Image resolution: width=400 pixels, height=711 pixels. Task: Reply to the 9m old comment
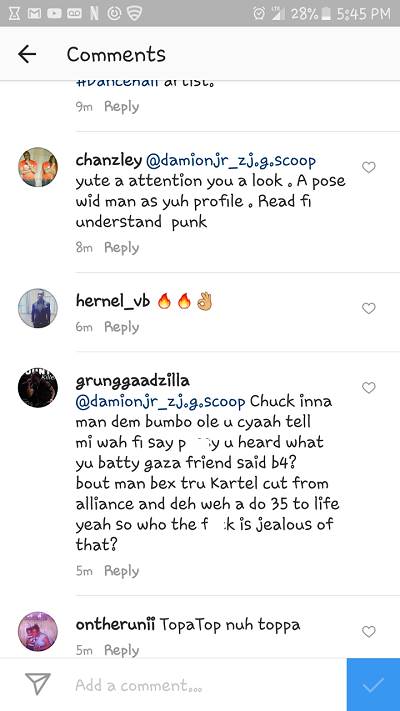(122, 107)
